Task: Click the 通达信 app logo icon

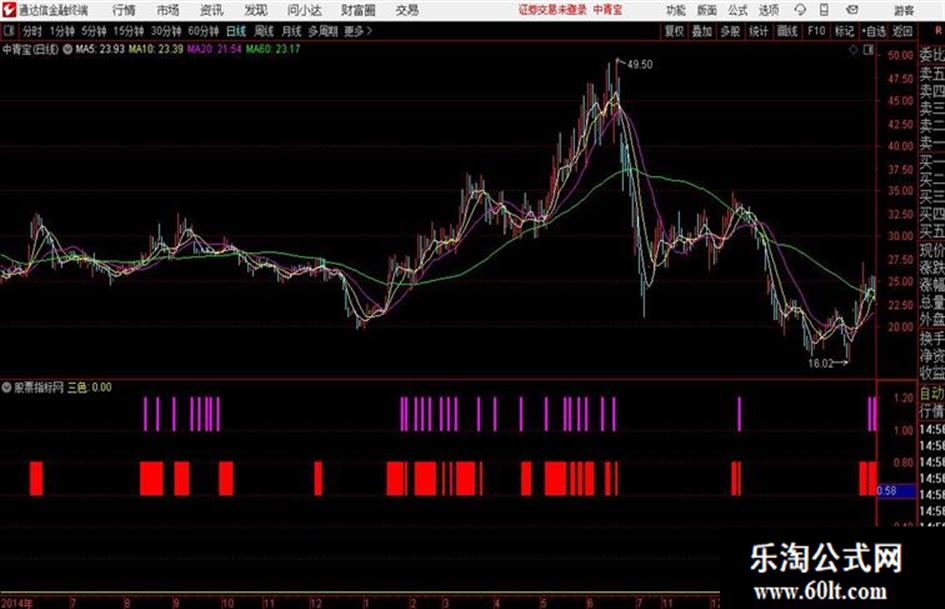Action: [8, 10]
